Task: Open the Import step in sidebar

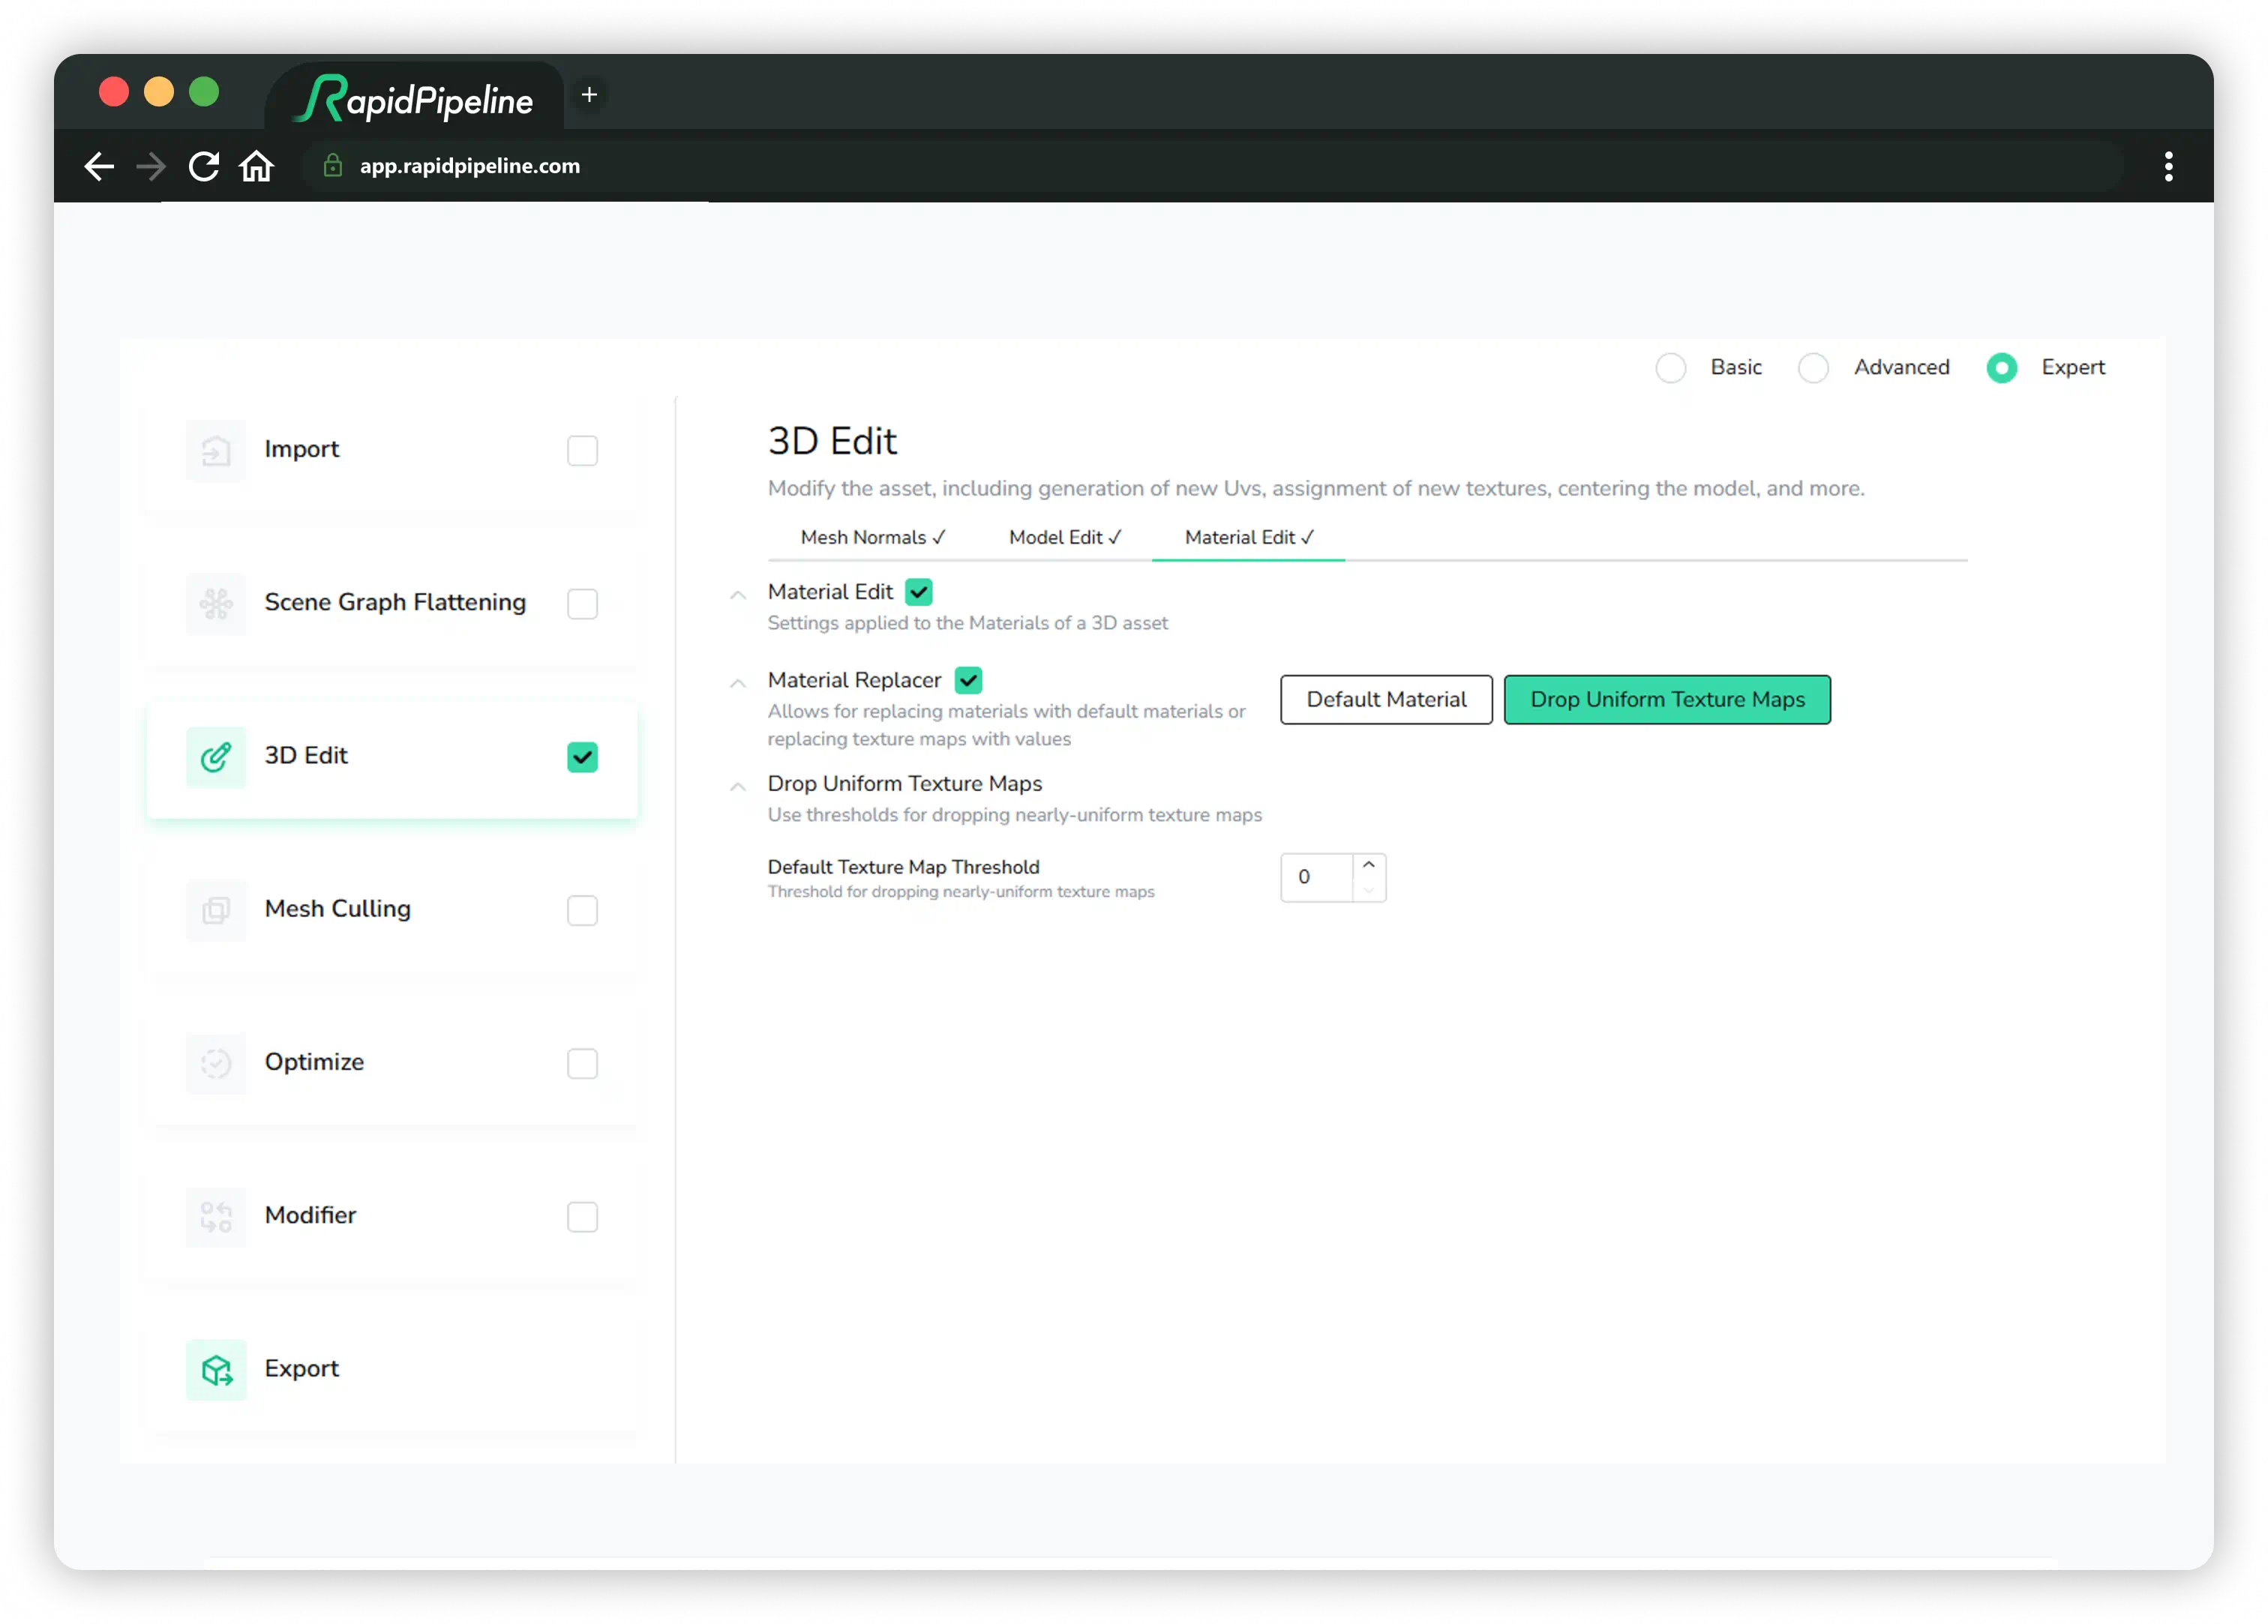Action: [x=391, y=451]
